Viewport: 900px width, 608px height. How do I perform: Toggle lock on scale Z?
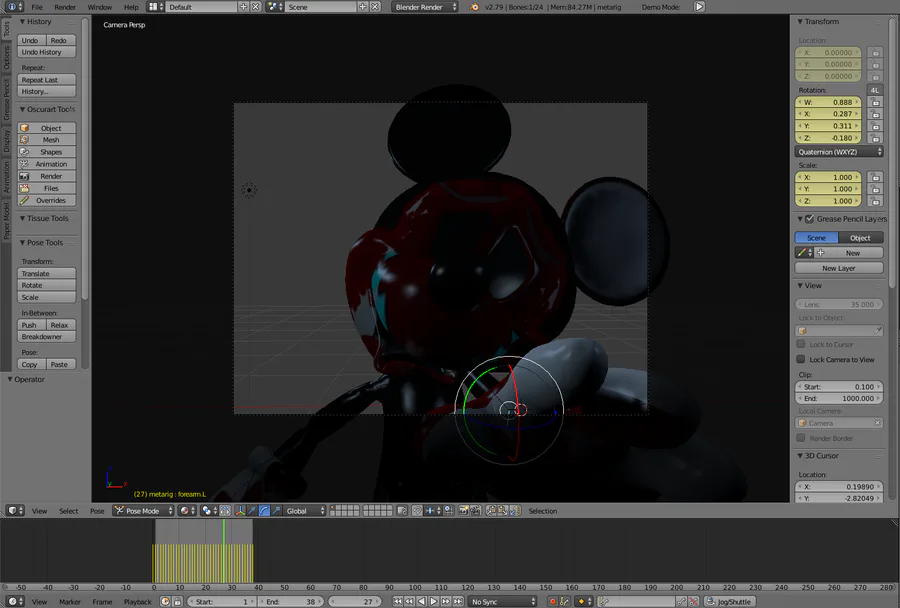point(875,201)
